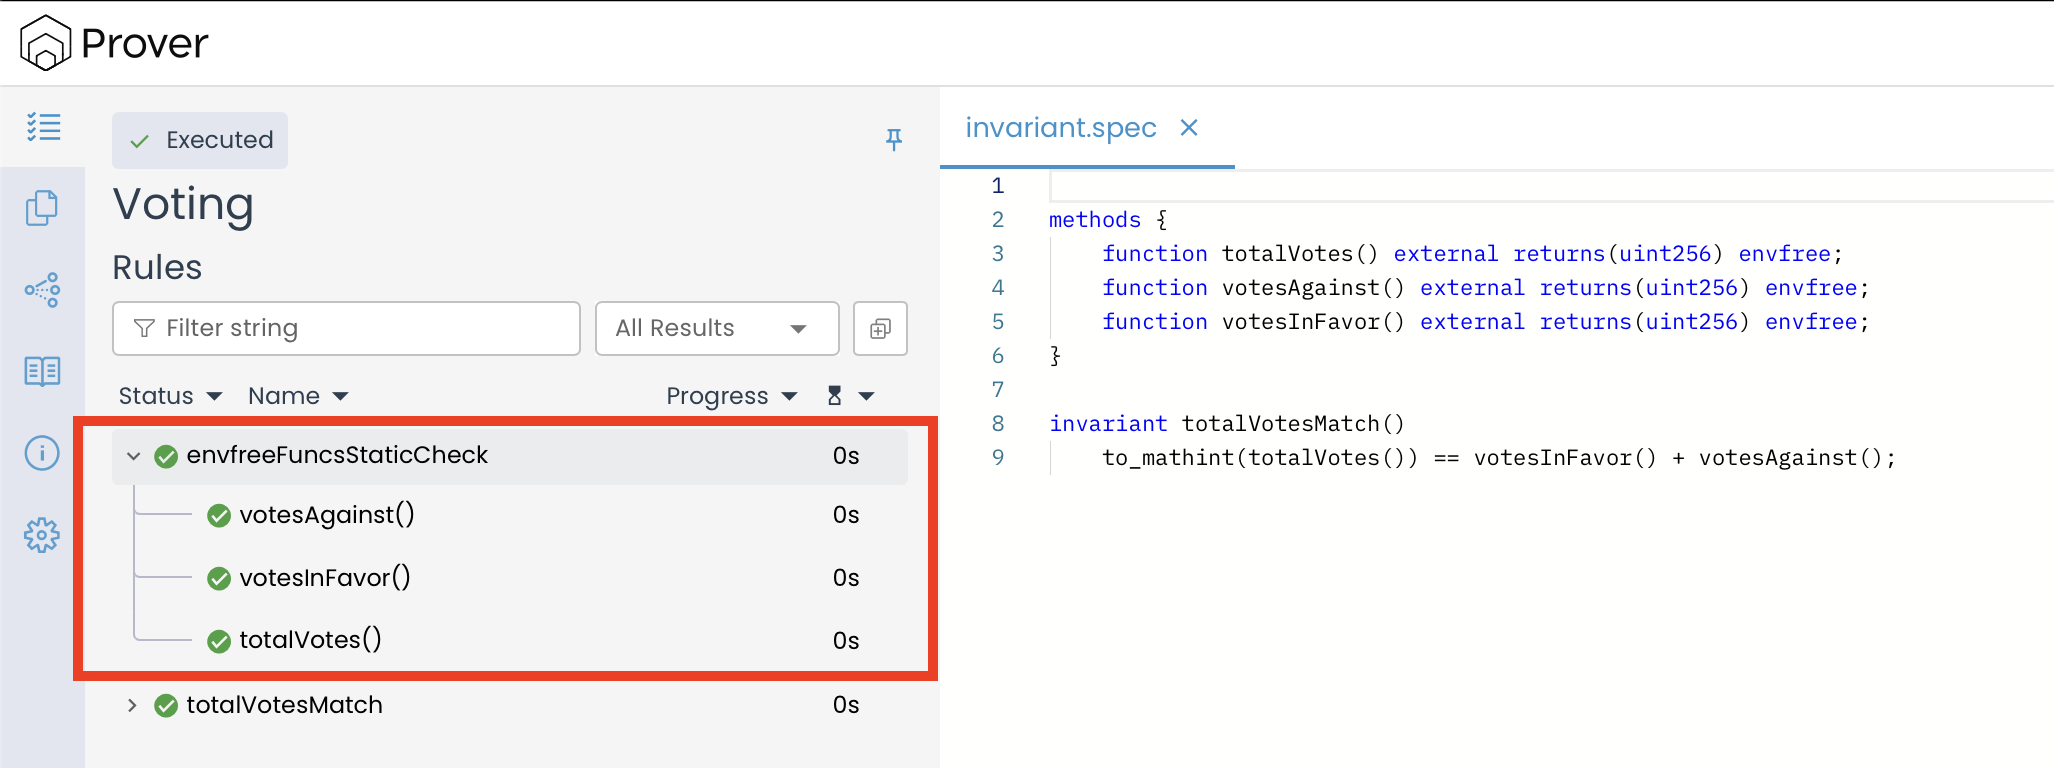Sort by the hourglass duration column
This screenshot has width=2054, height=768.
(849, 396)
